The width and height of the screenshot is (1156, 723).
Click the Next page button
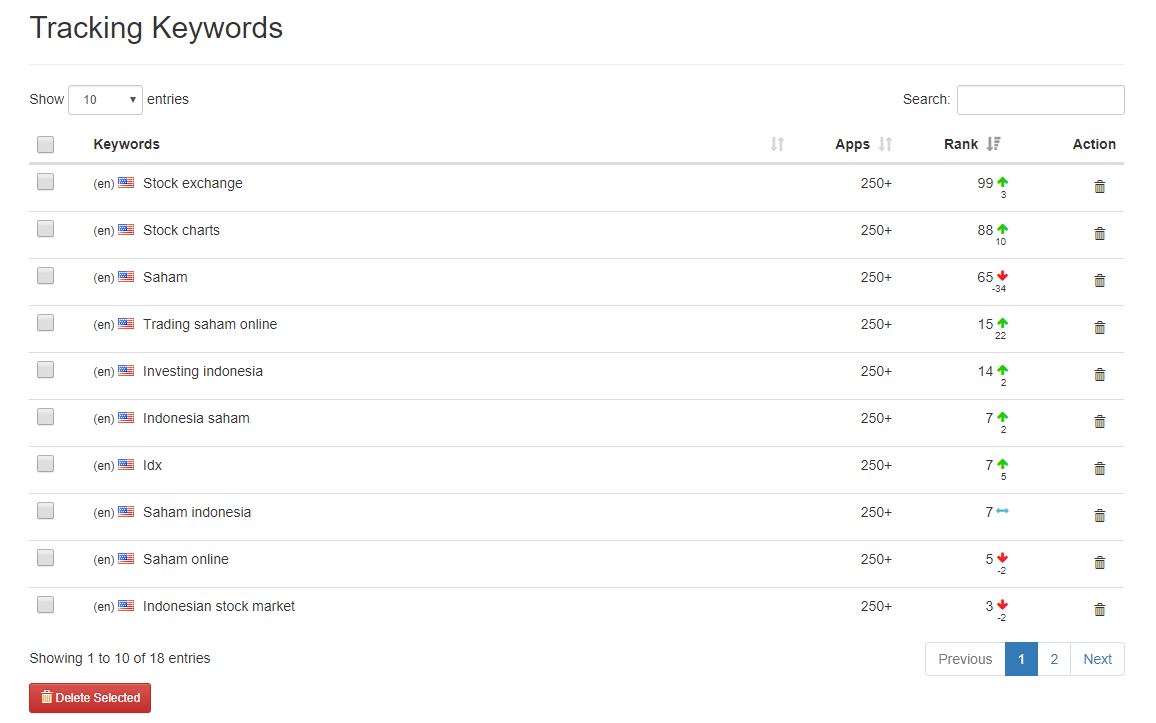(x=1097, y=659)
